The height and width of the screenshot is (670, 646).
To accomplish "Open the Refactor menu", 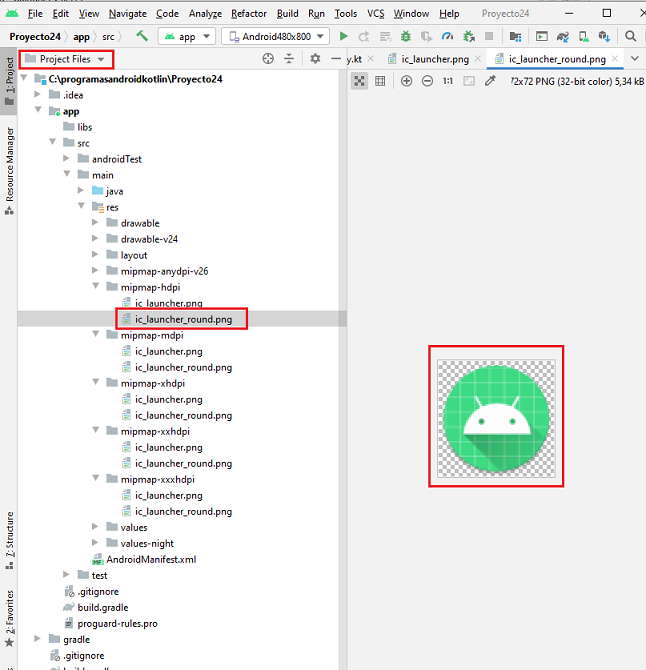I will tap(249, 14).
